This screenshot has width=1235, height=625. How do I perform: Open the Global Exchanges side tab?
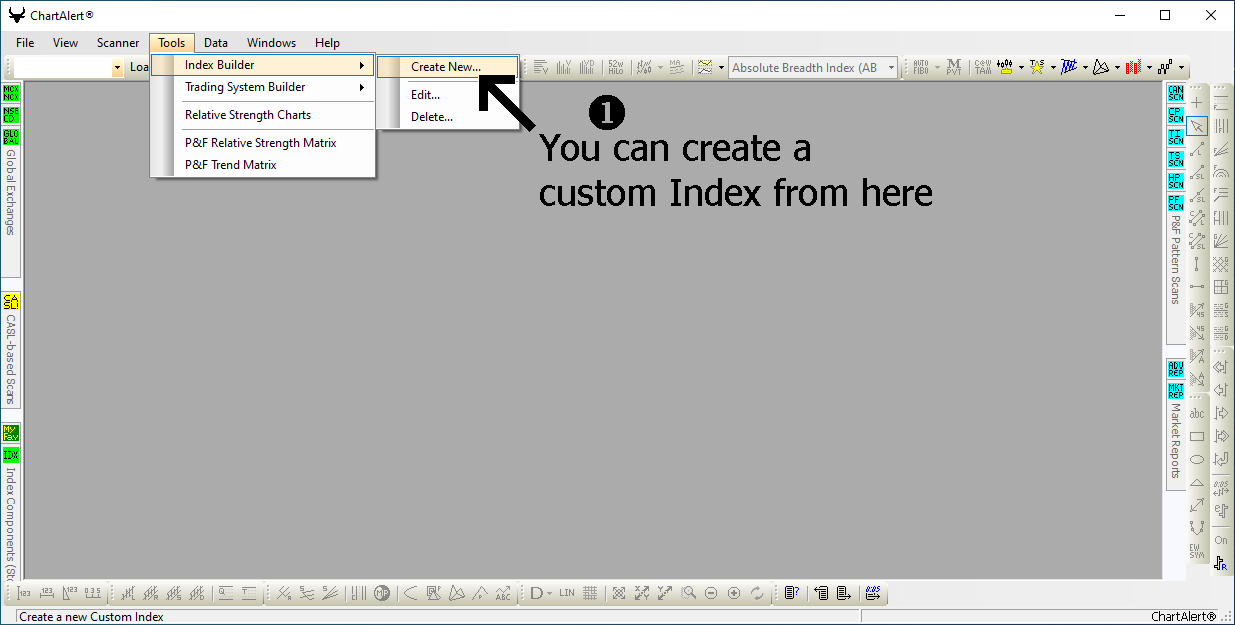[11, 192]
